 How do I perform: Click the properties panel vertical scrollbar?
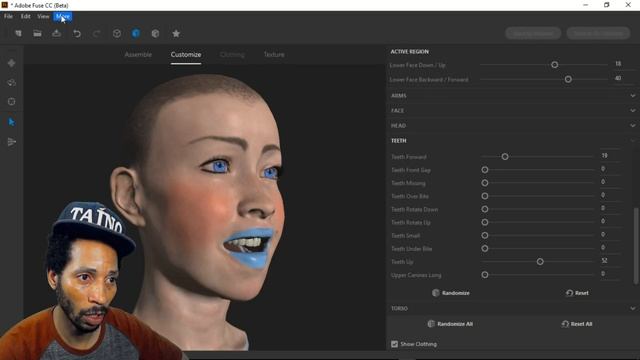click(636, 245)
